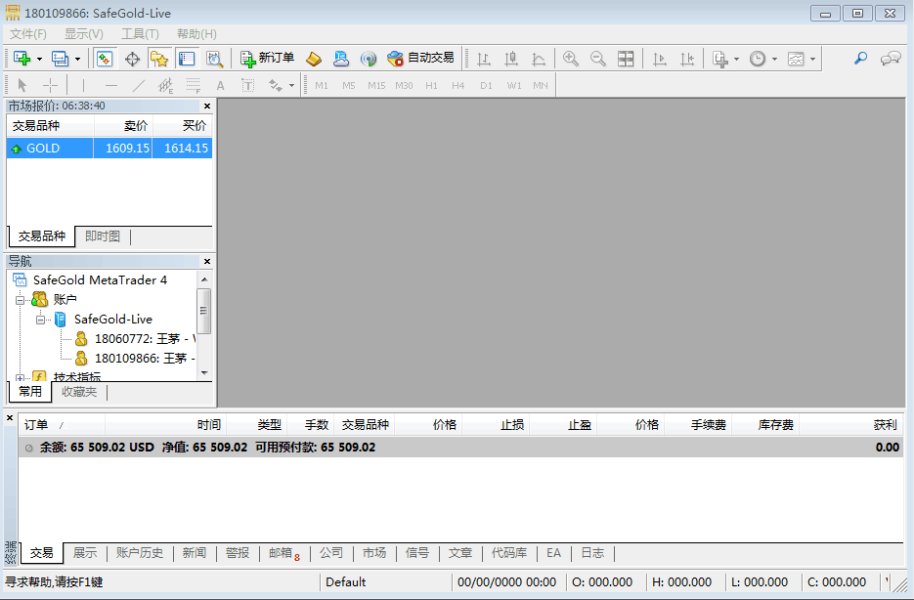Click the MQL5 community person icon
This screenshot has width=914, height=600.
pos(341,58)
